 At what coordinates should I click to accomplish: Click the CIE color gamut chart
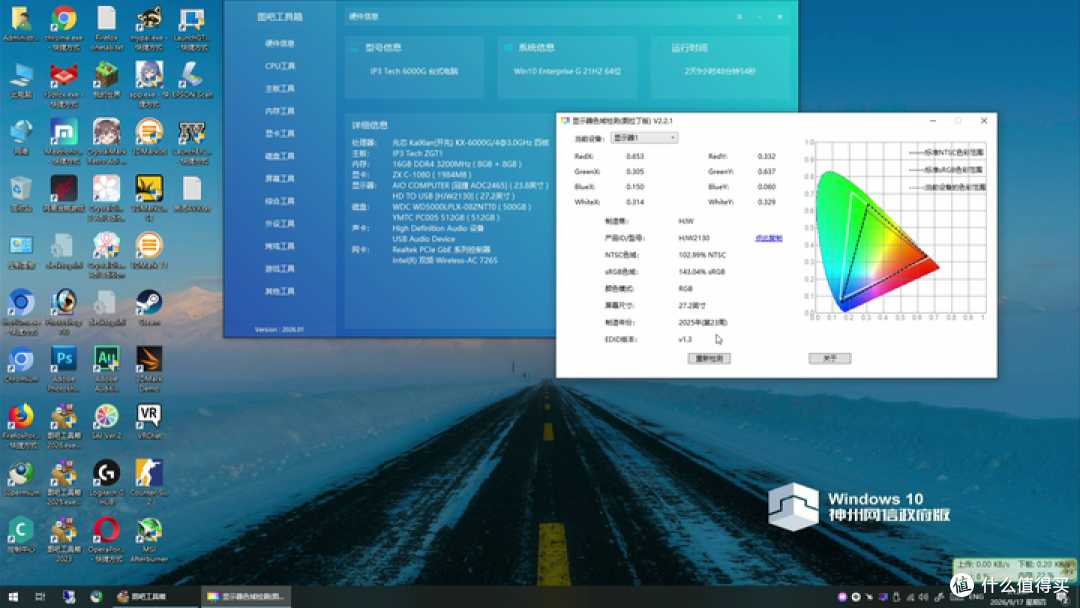point(895,229)
